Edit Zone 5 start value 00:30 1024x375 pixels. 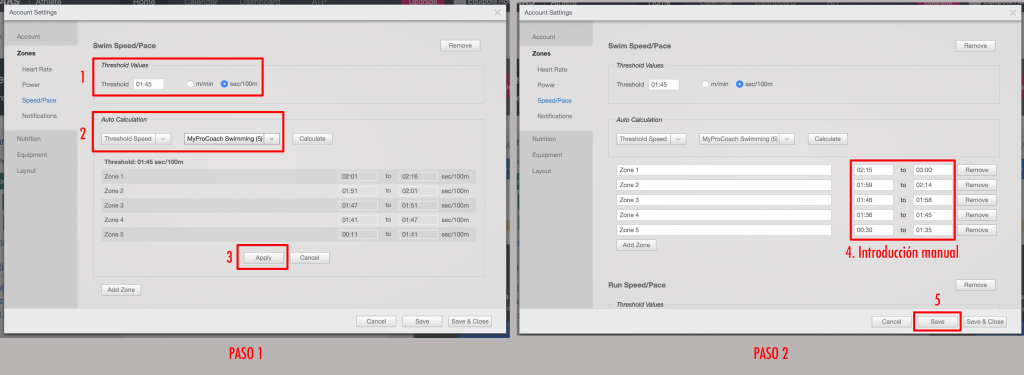[874, 230]
